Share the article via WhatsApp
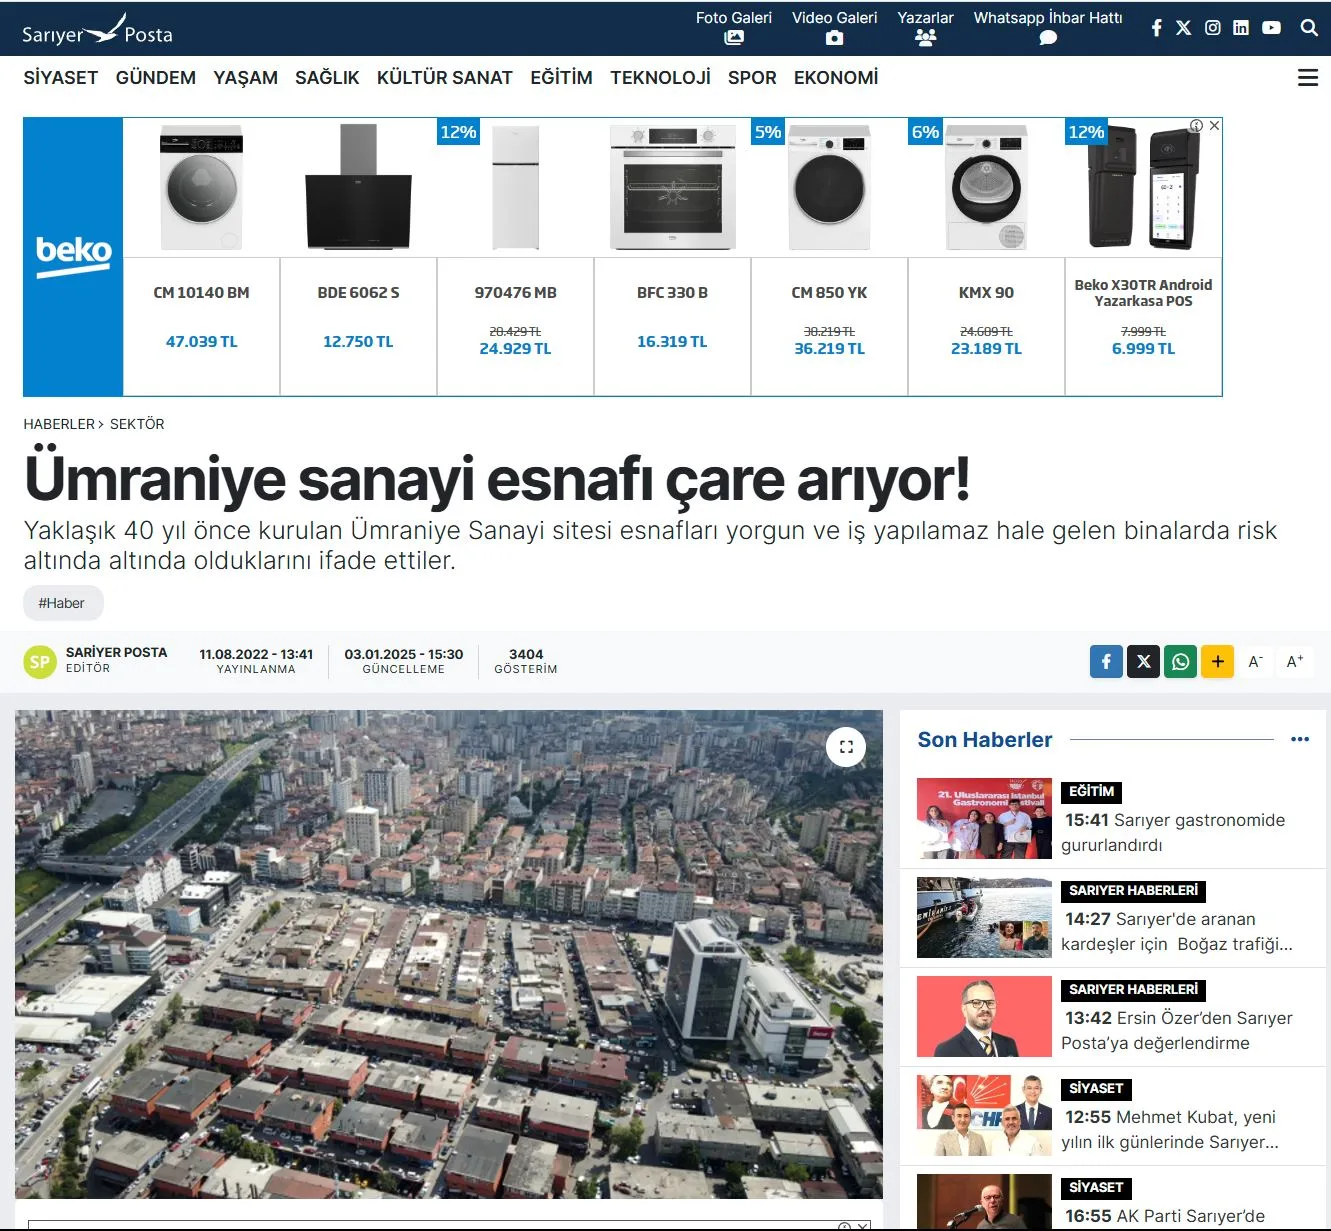Image resolution: width=1331 pixels, height=1231 pixels. (1180, 661)
